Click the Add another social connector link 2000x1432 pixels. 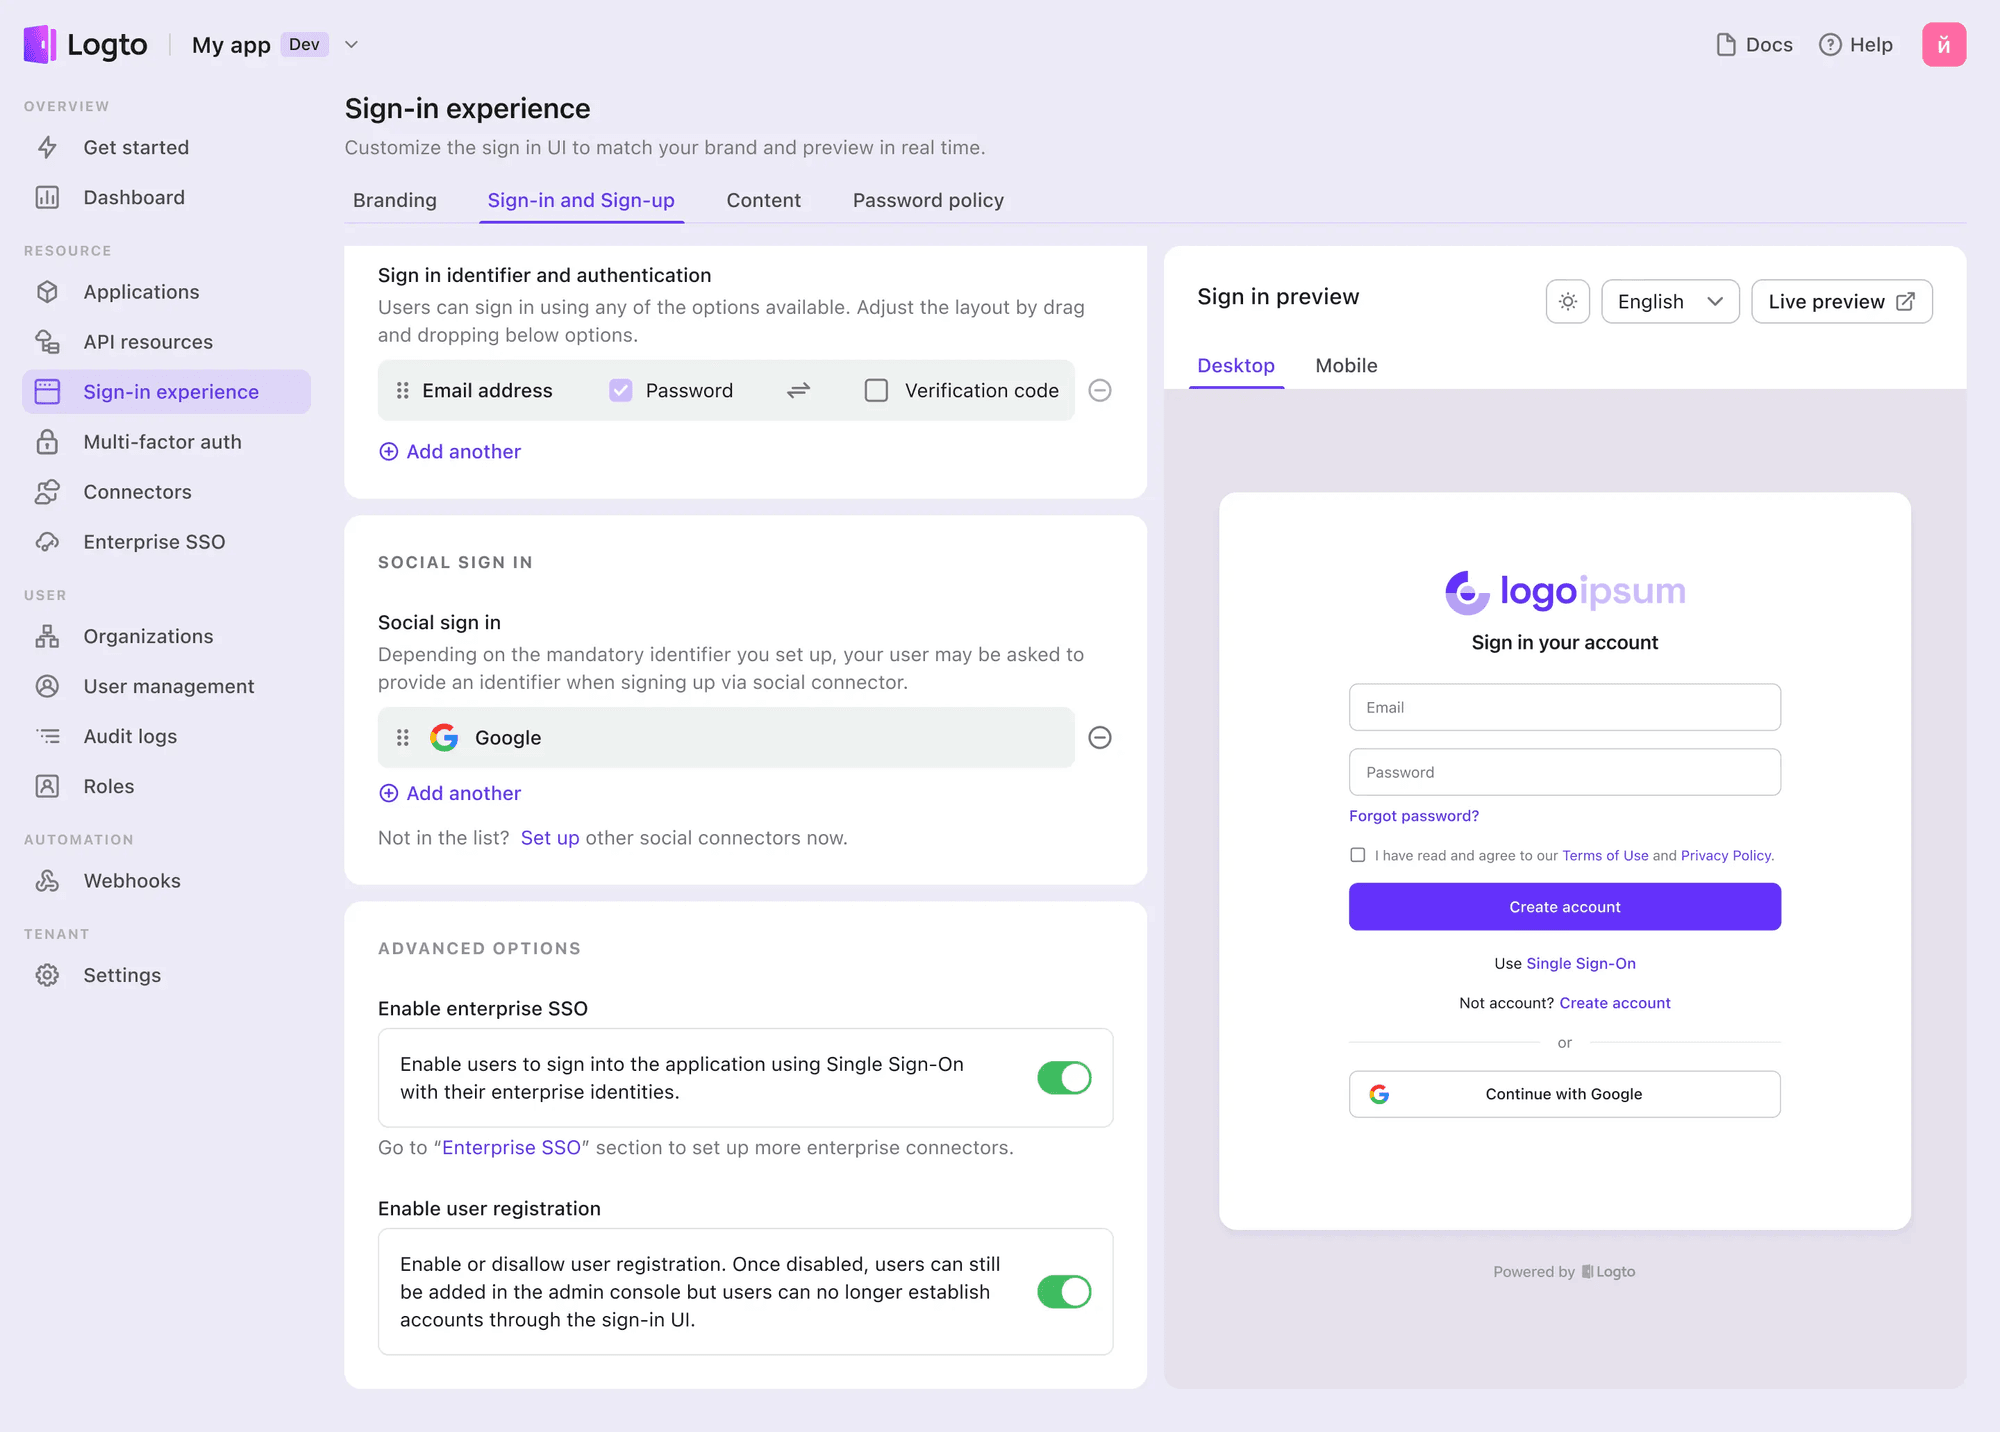click(x=449, y=792)
